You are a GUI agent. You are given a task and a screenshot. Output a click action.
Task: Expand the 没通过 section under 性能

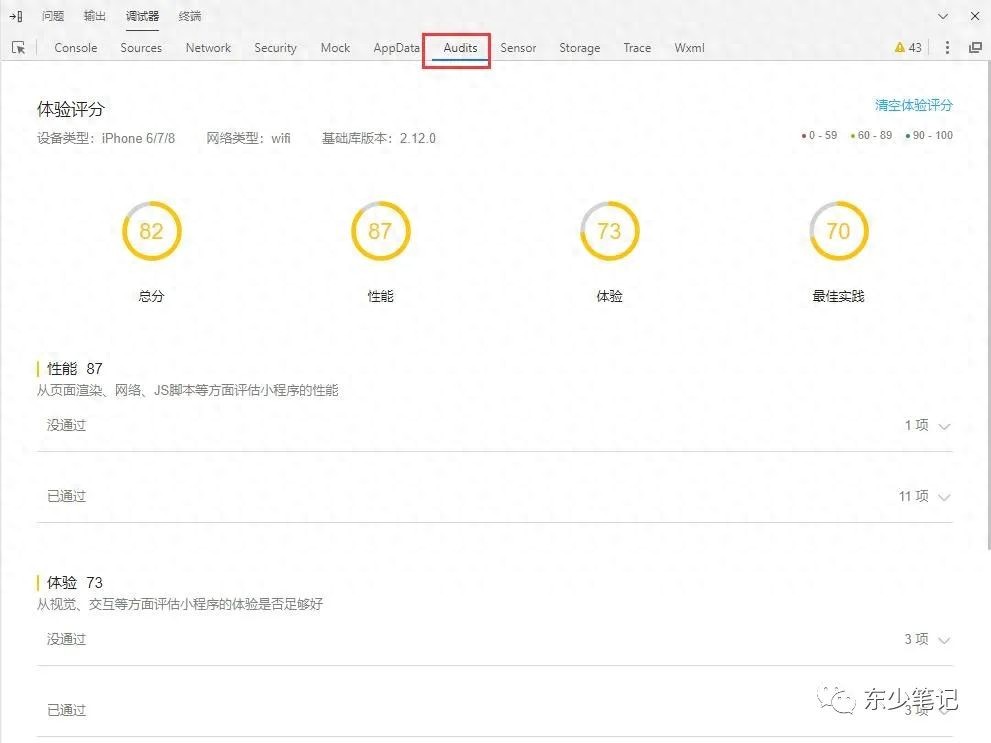coord(929,425)
